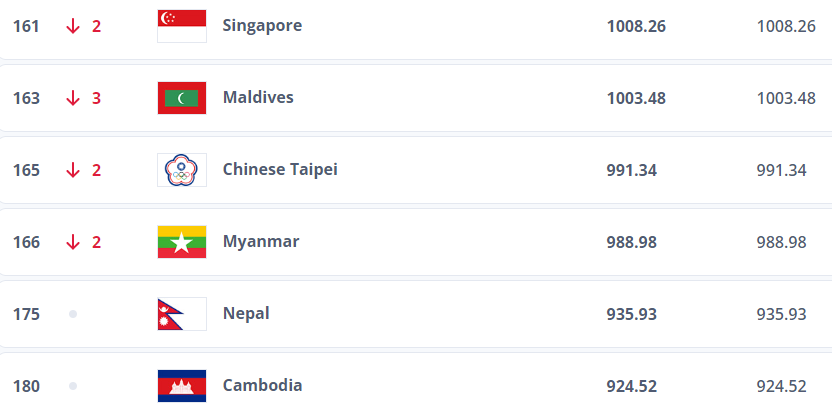Open the Singapore team link
Screen dimensions: 832x413
pos(262,25)
